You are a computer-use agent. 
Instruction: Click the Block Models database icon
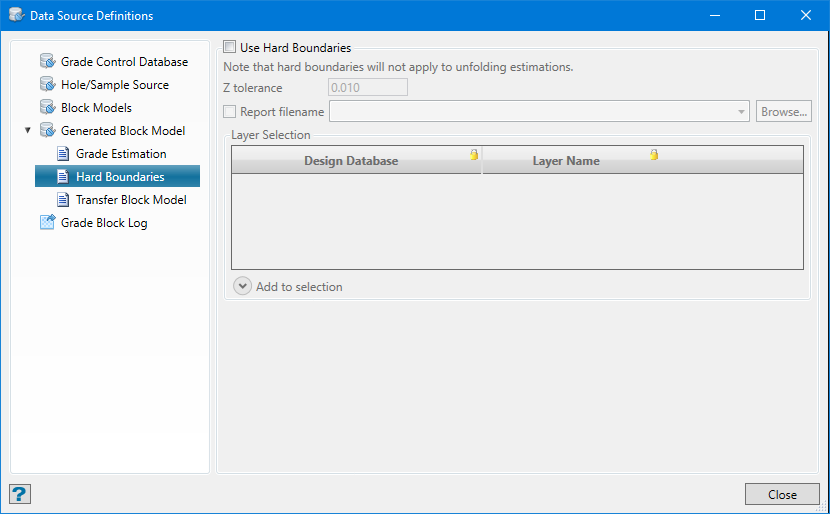tap(47, 108)
